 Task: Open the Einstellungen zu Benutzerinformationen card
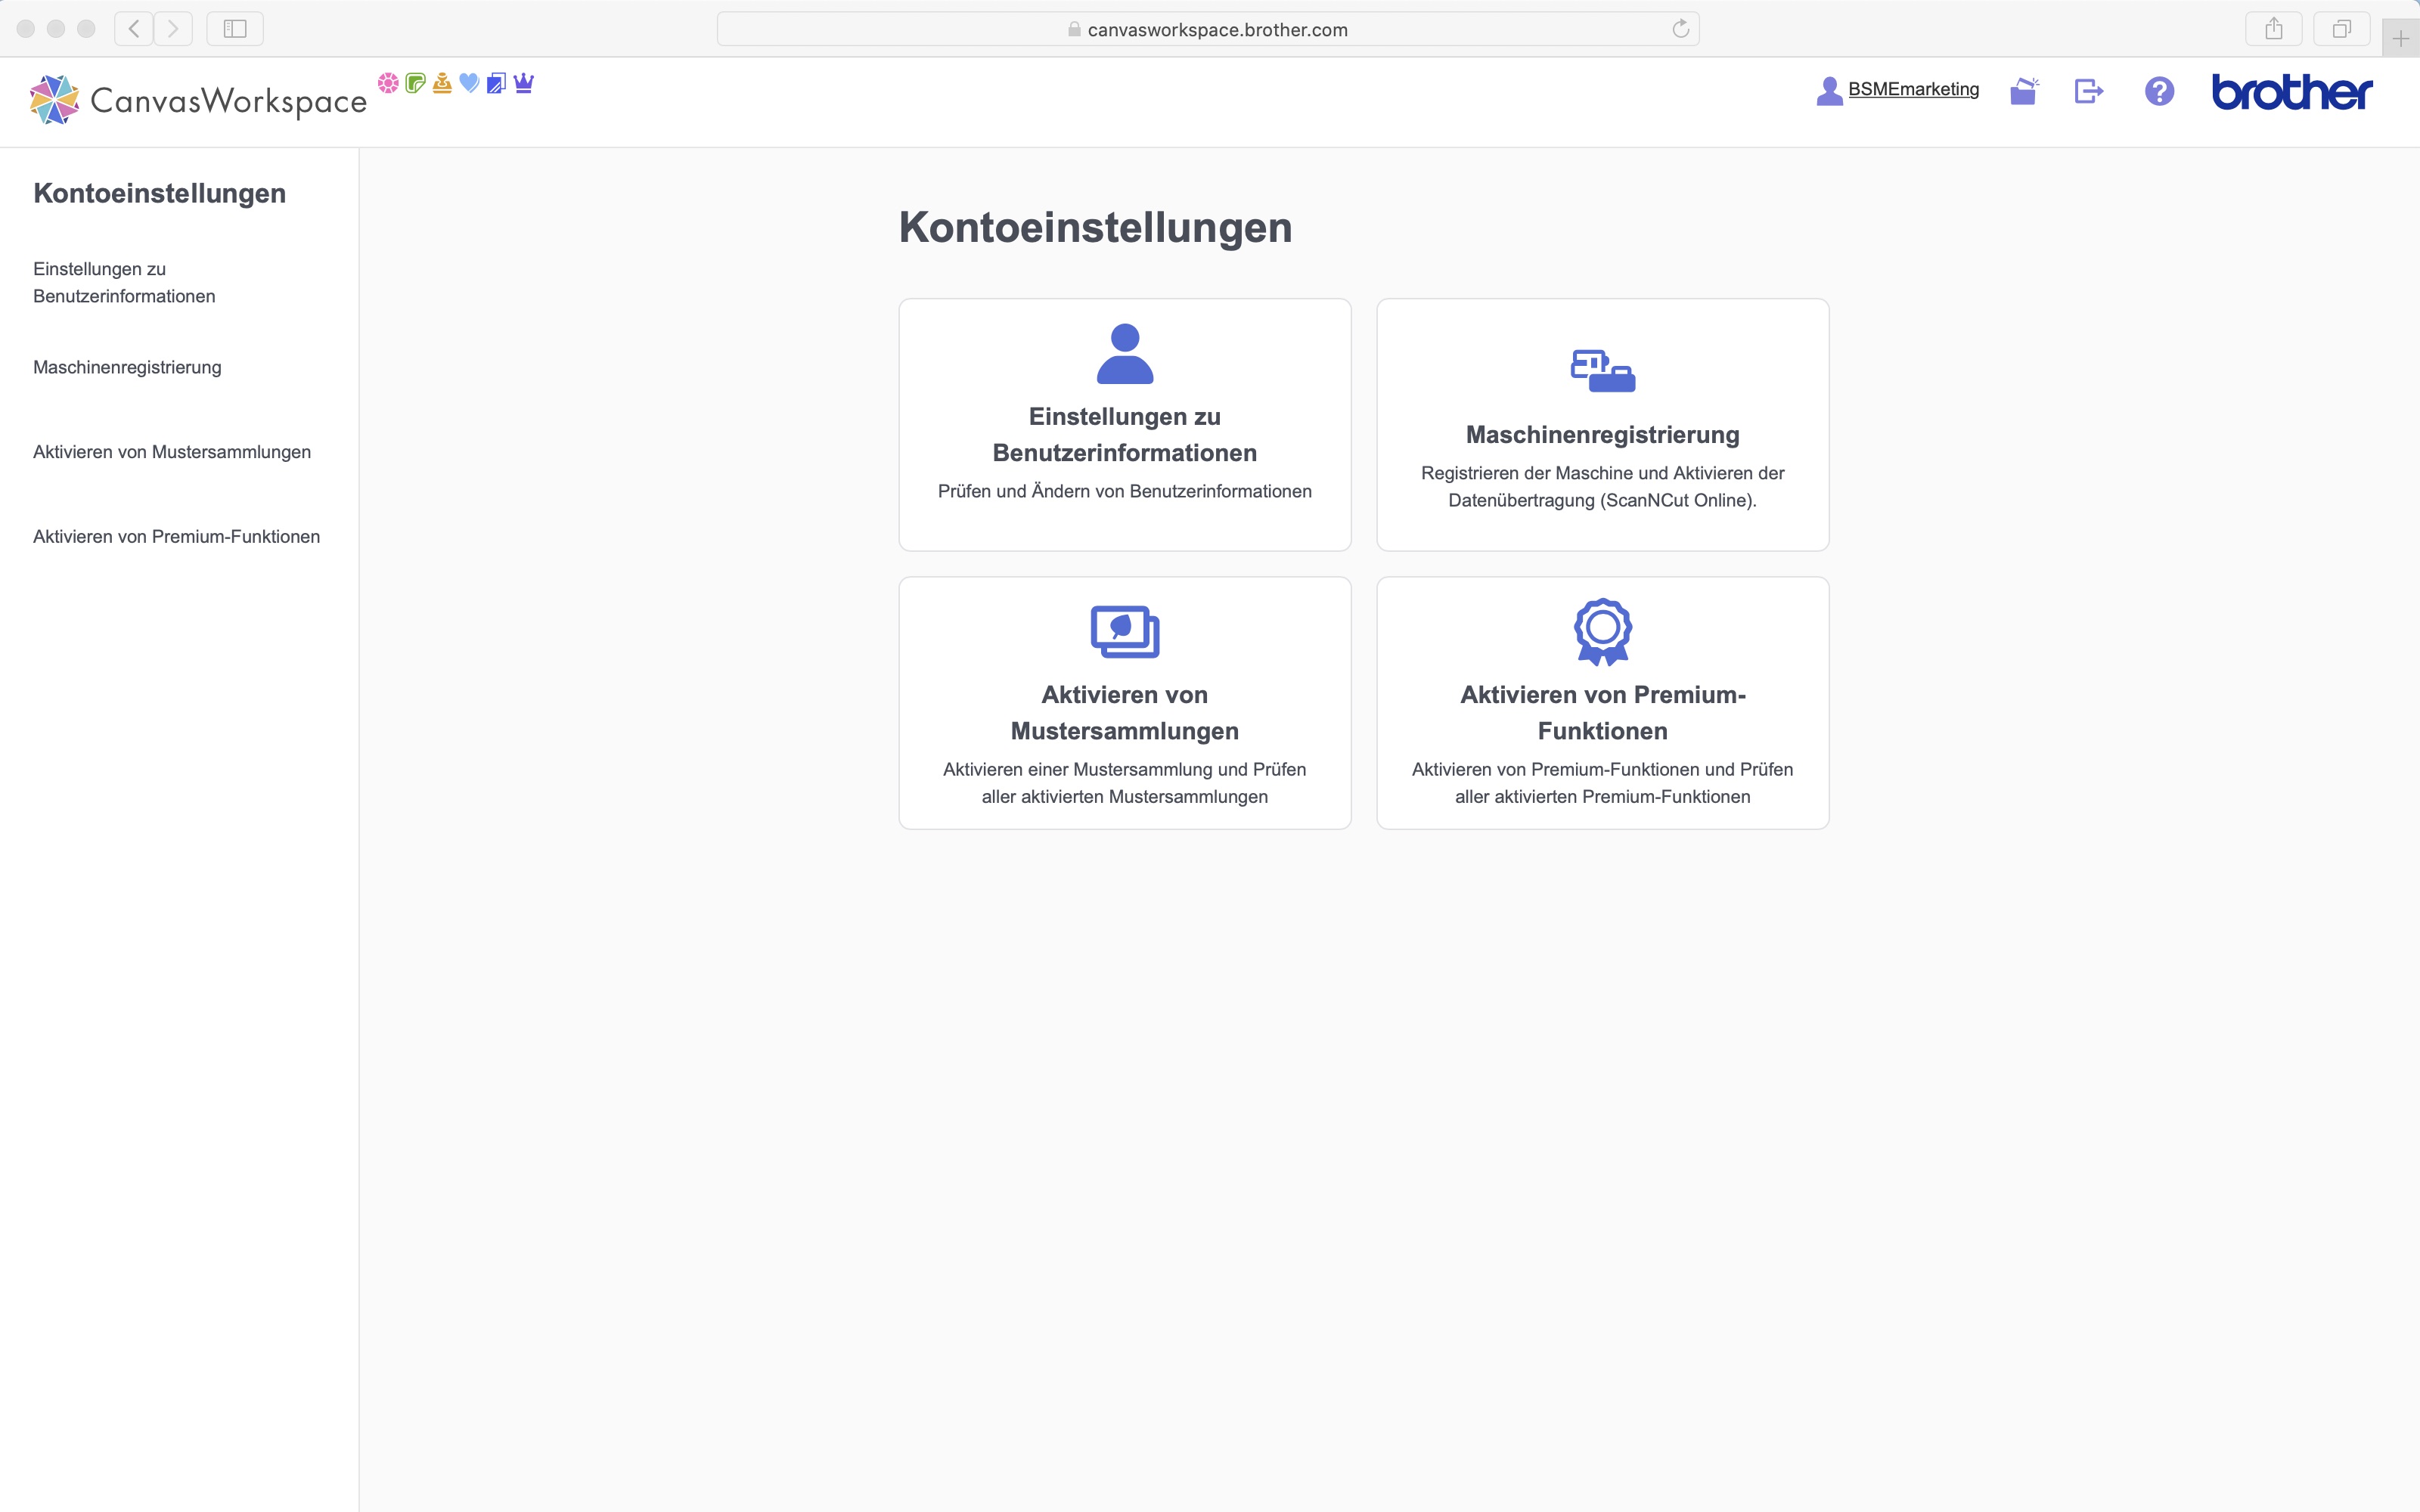1124,424
